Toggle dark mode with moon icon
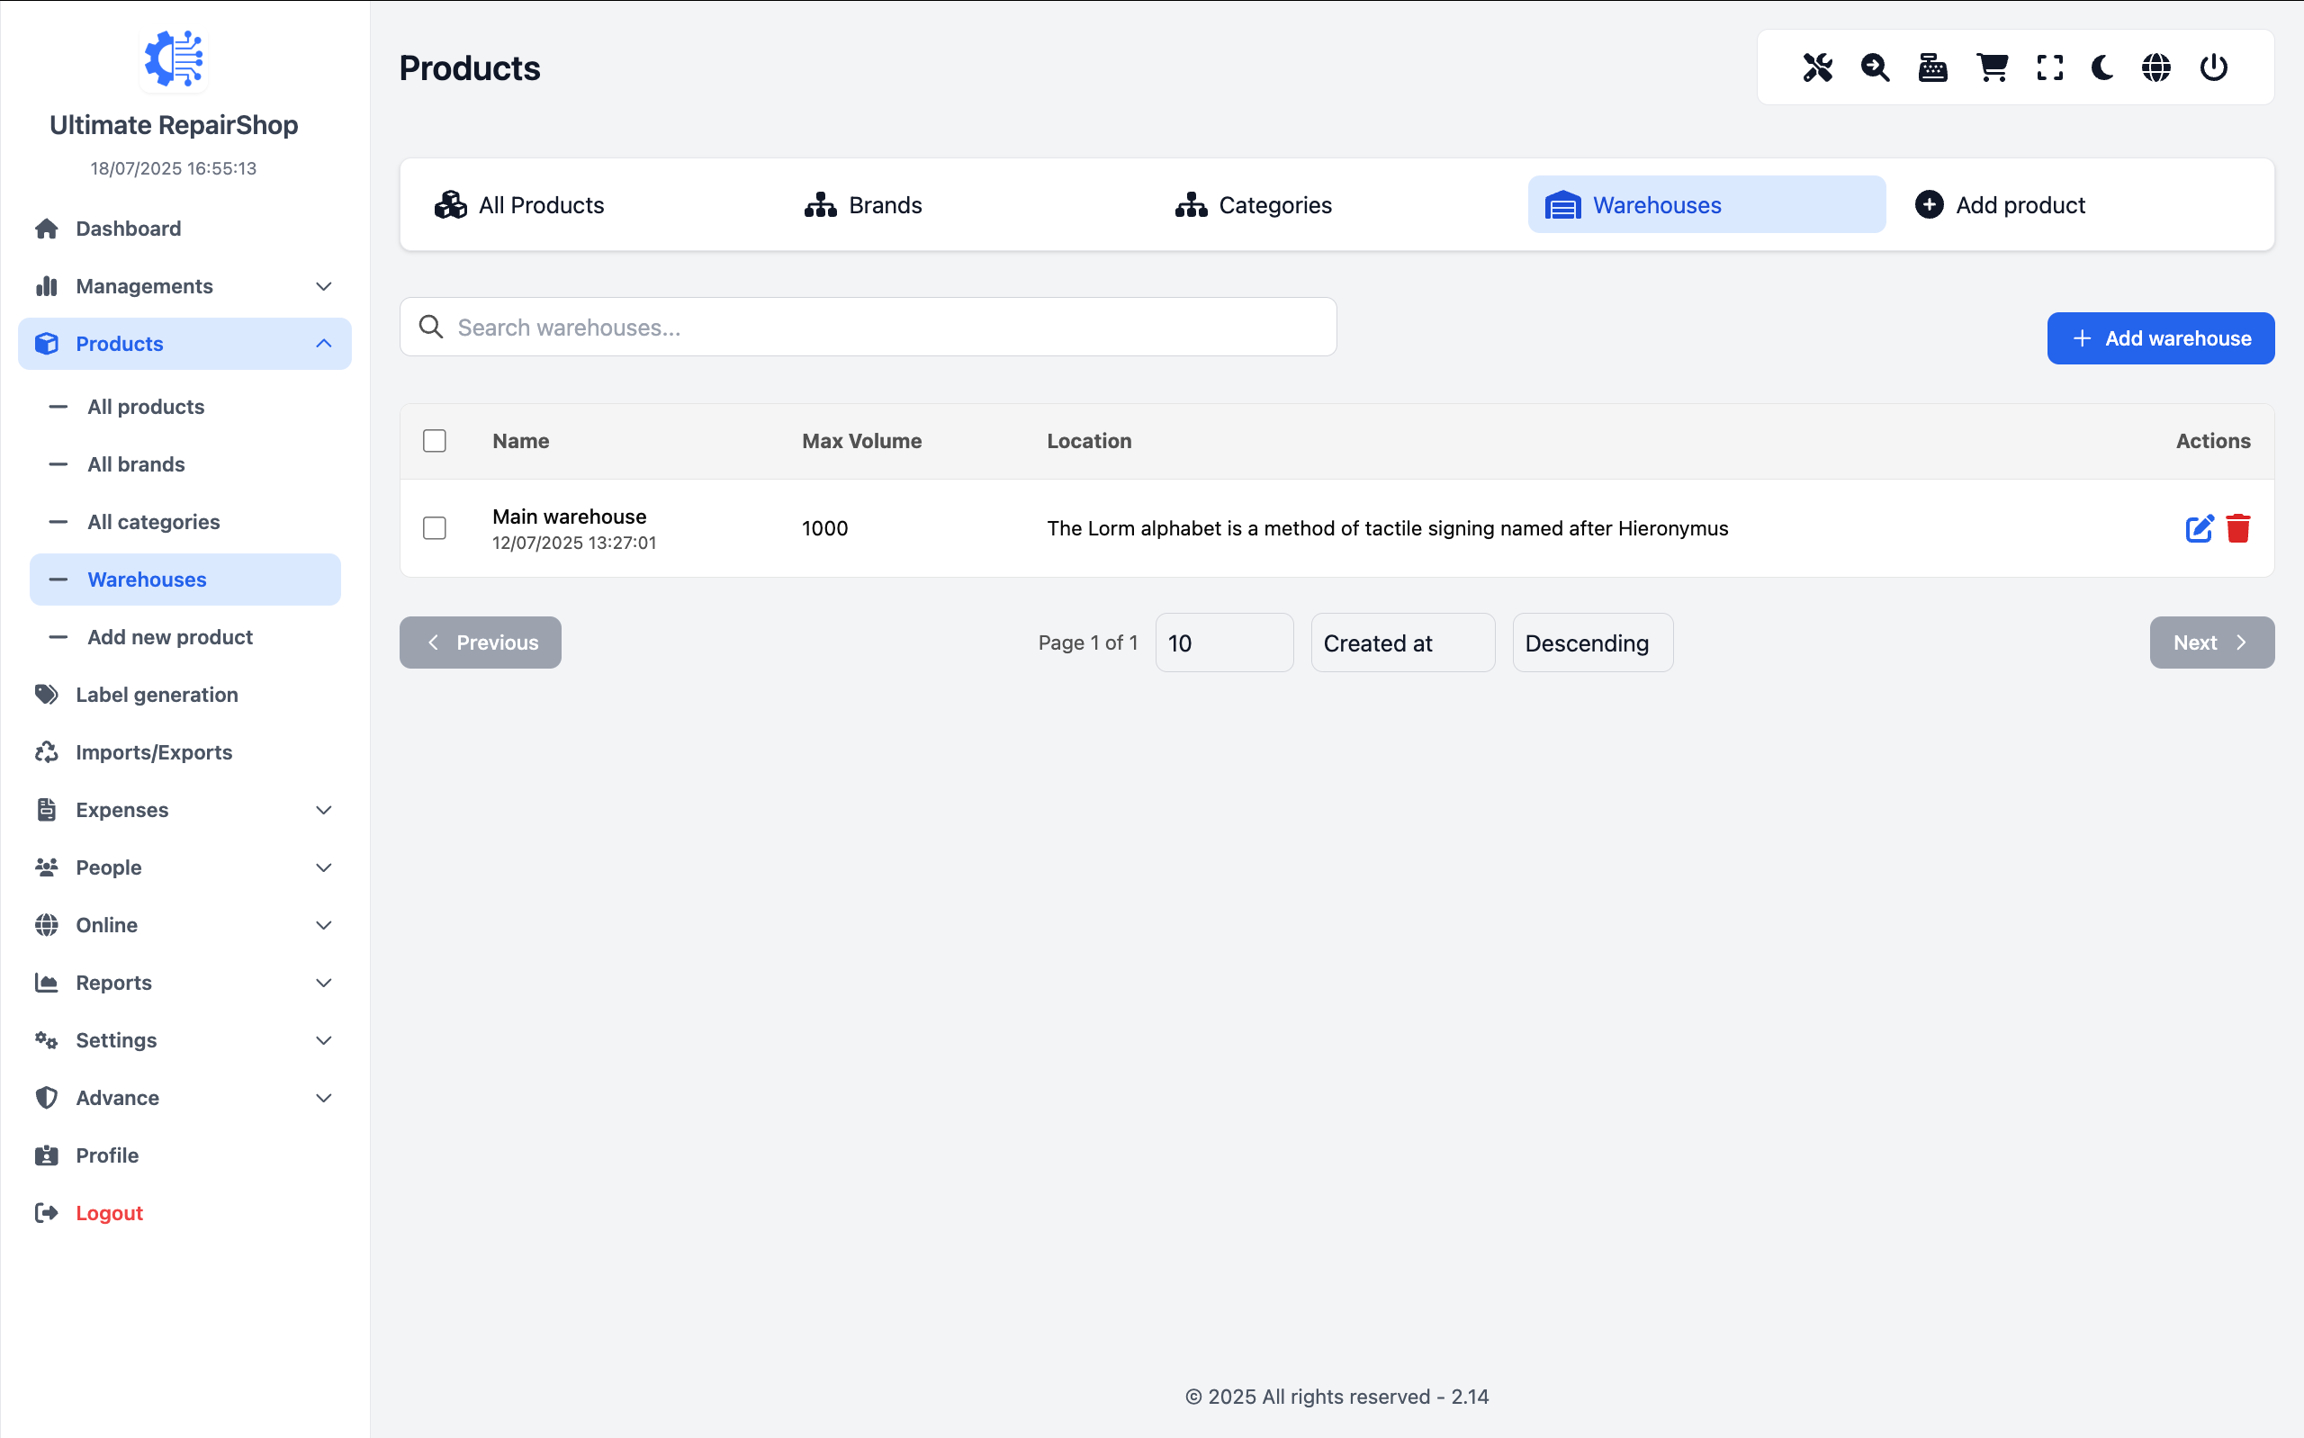Image resolution: width=2304 pixels, height=1438 pixels. [x=2102, y=67]
